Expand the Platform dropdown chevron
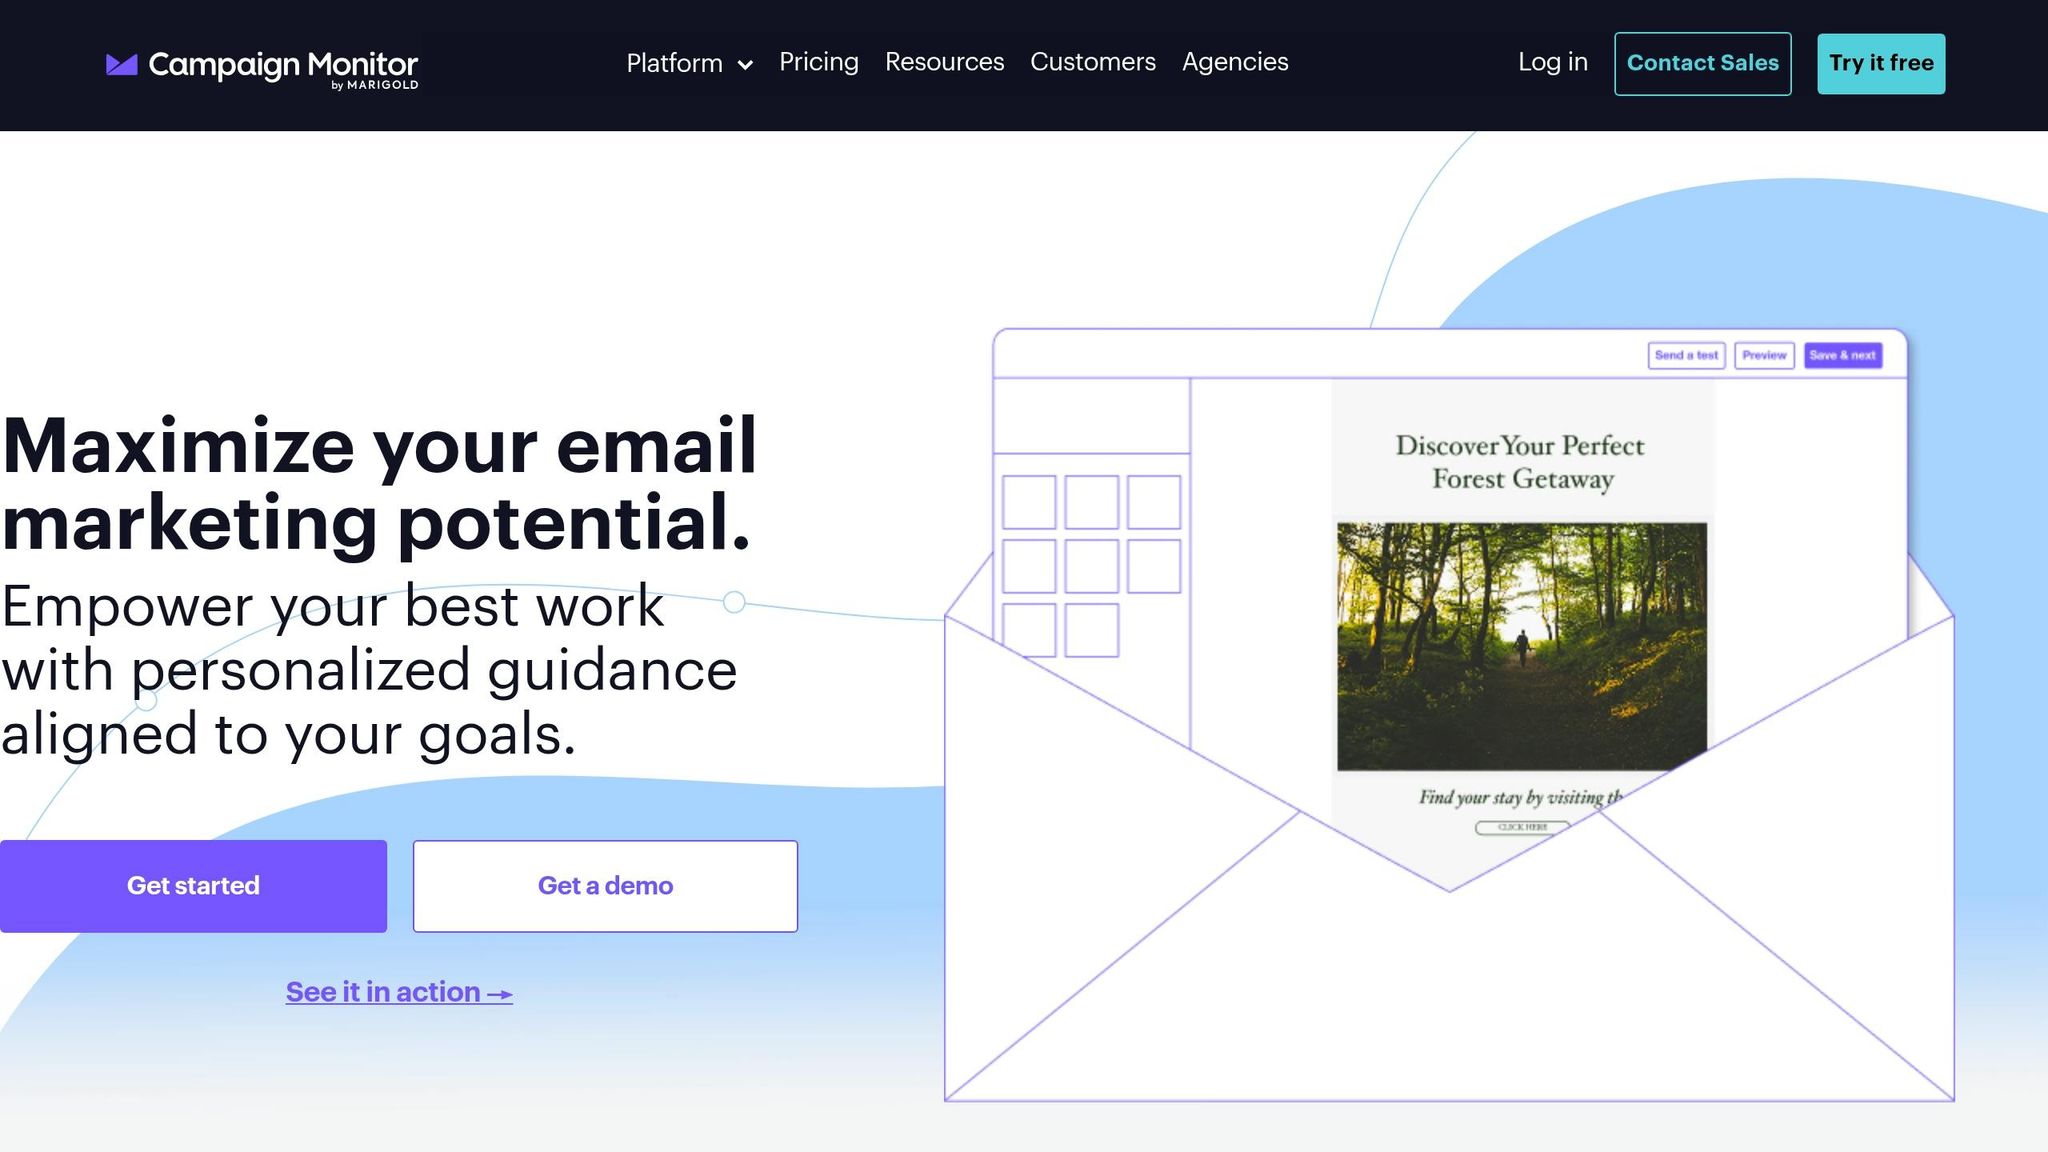The width and height of the screenshot is (2048, 1152). pos(745,65)
